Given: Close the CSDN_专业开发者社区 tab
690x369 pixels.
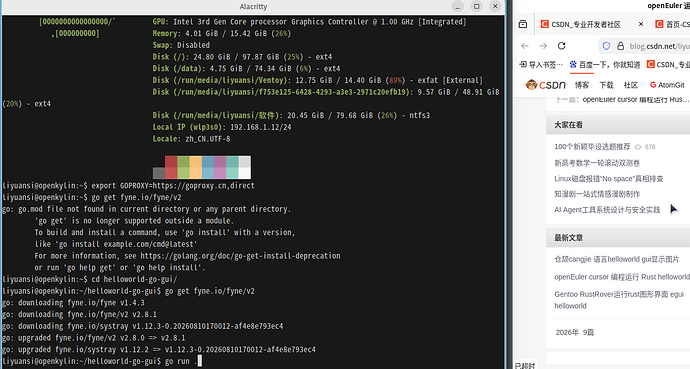Looking at the screenshot, I should (641, 24).
